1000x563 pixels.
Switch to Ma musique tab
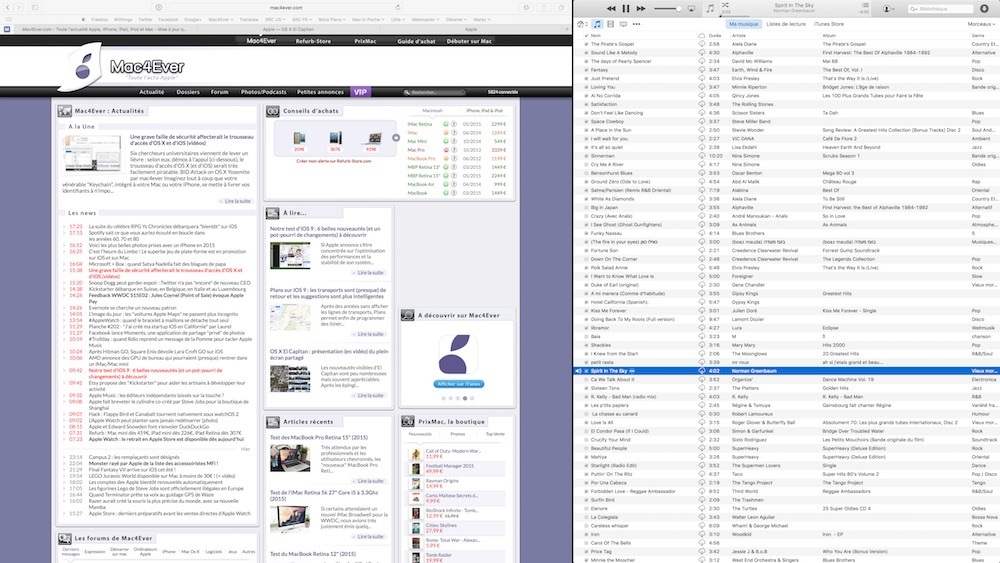[x=744, y=24]
